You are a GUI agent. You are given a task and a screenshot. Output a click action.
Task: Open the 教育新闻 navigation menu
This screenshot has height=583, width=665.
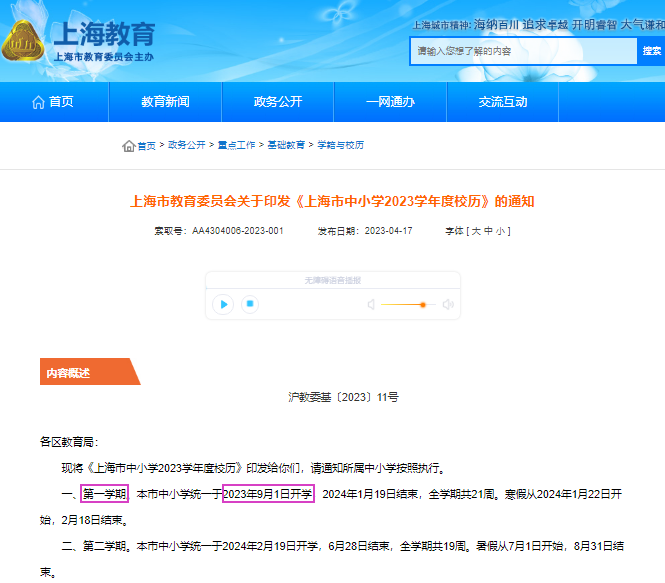165,102
